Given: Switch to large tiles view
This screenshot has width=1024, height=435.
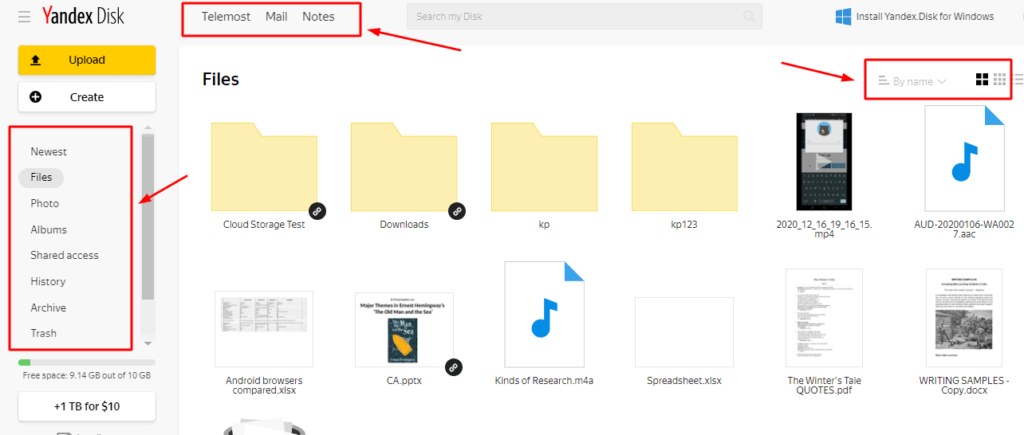Looking at the screenshot, I should [x=982, y=80].
